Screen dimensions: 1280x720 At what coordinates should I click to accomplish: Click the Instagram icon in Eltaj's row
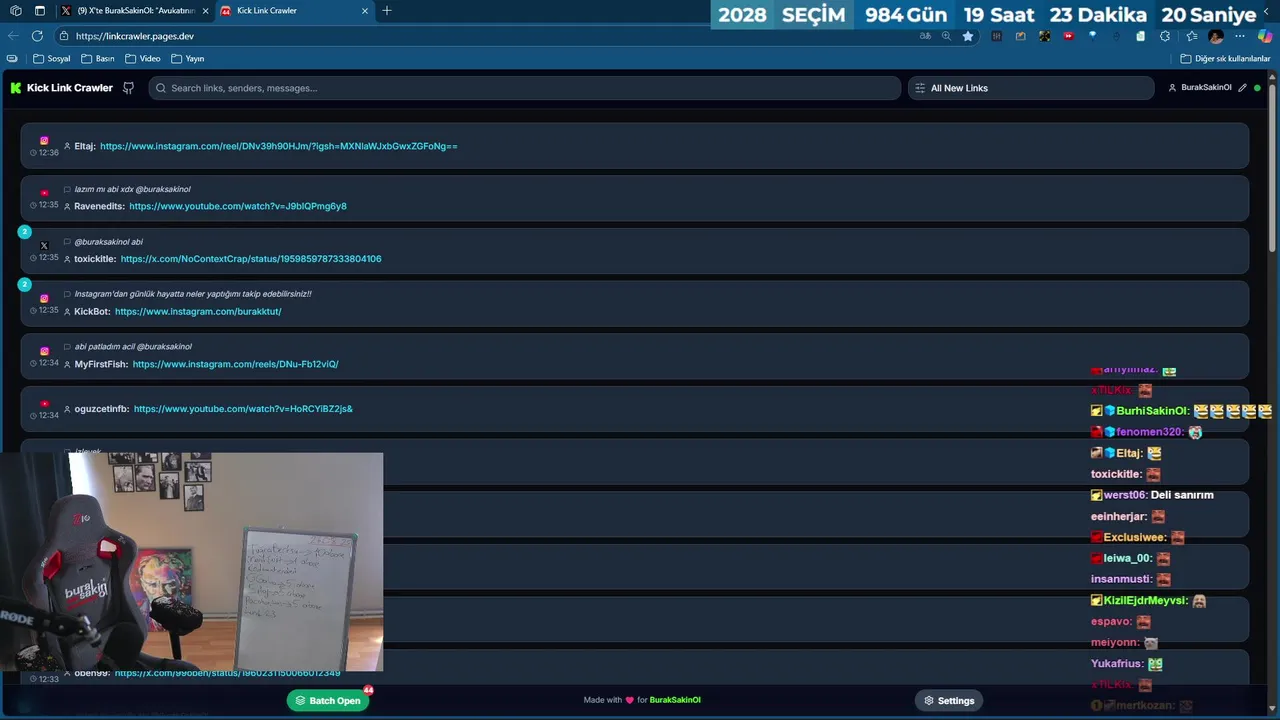(44, 141)
